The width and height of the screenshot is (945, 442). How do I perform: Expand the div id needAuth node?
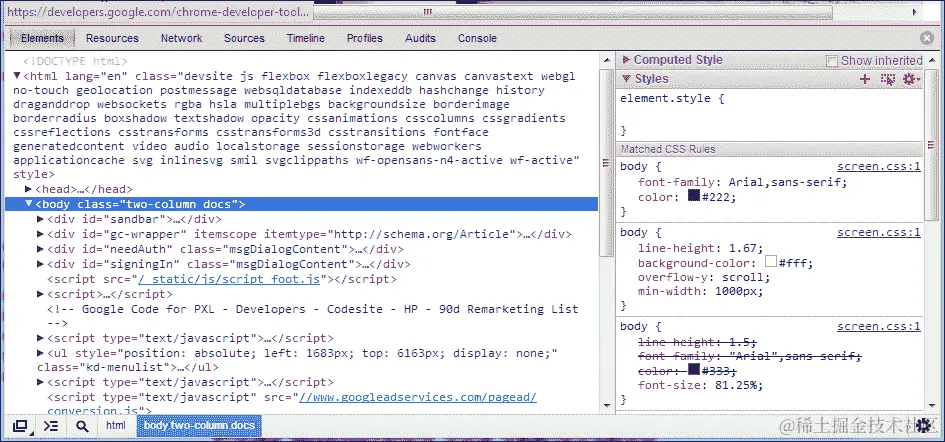point(40,249)
